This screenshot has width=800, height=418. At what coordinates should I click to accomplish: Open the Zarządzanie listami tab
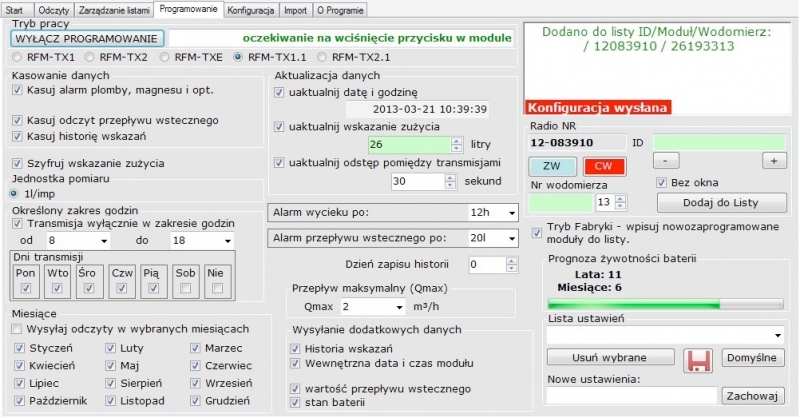coord(115,8)
